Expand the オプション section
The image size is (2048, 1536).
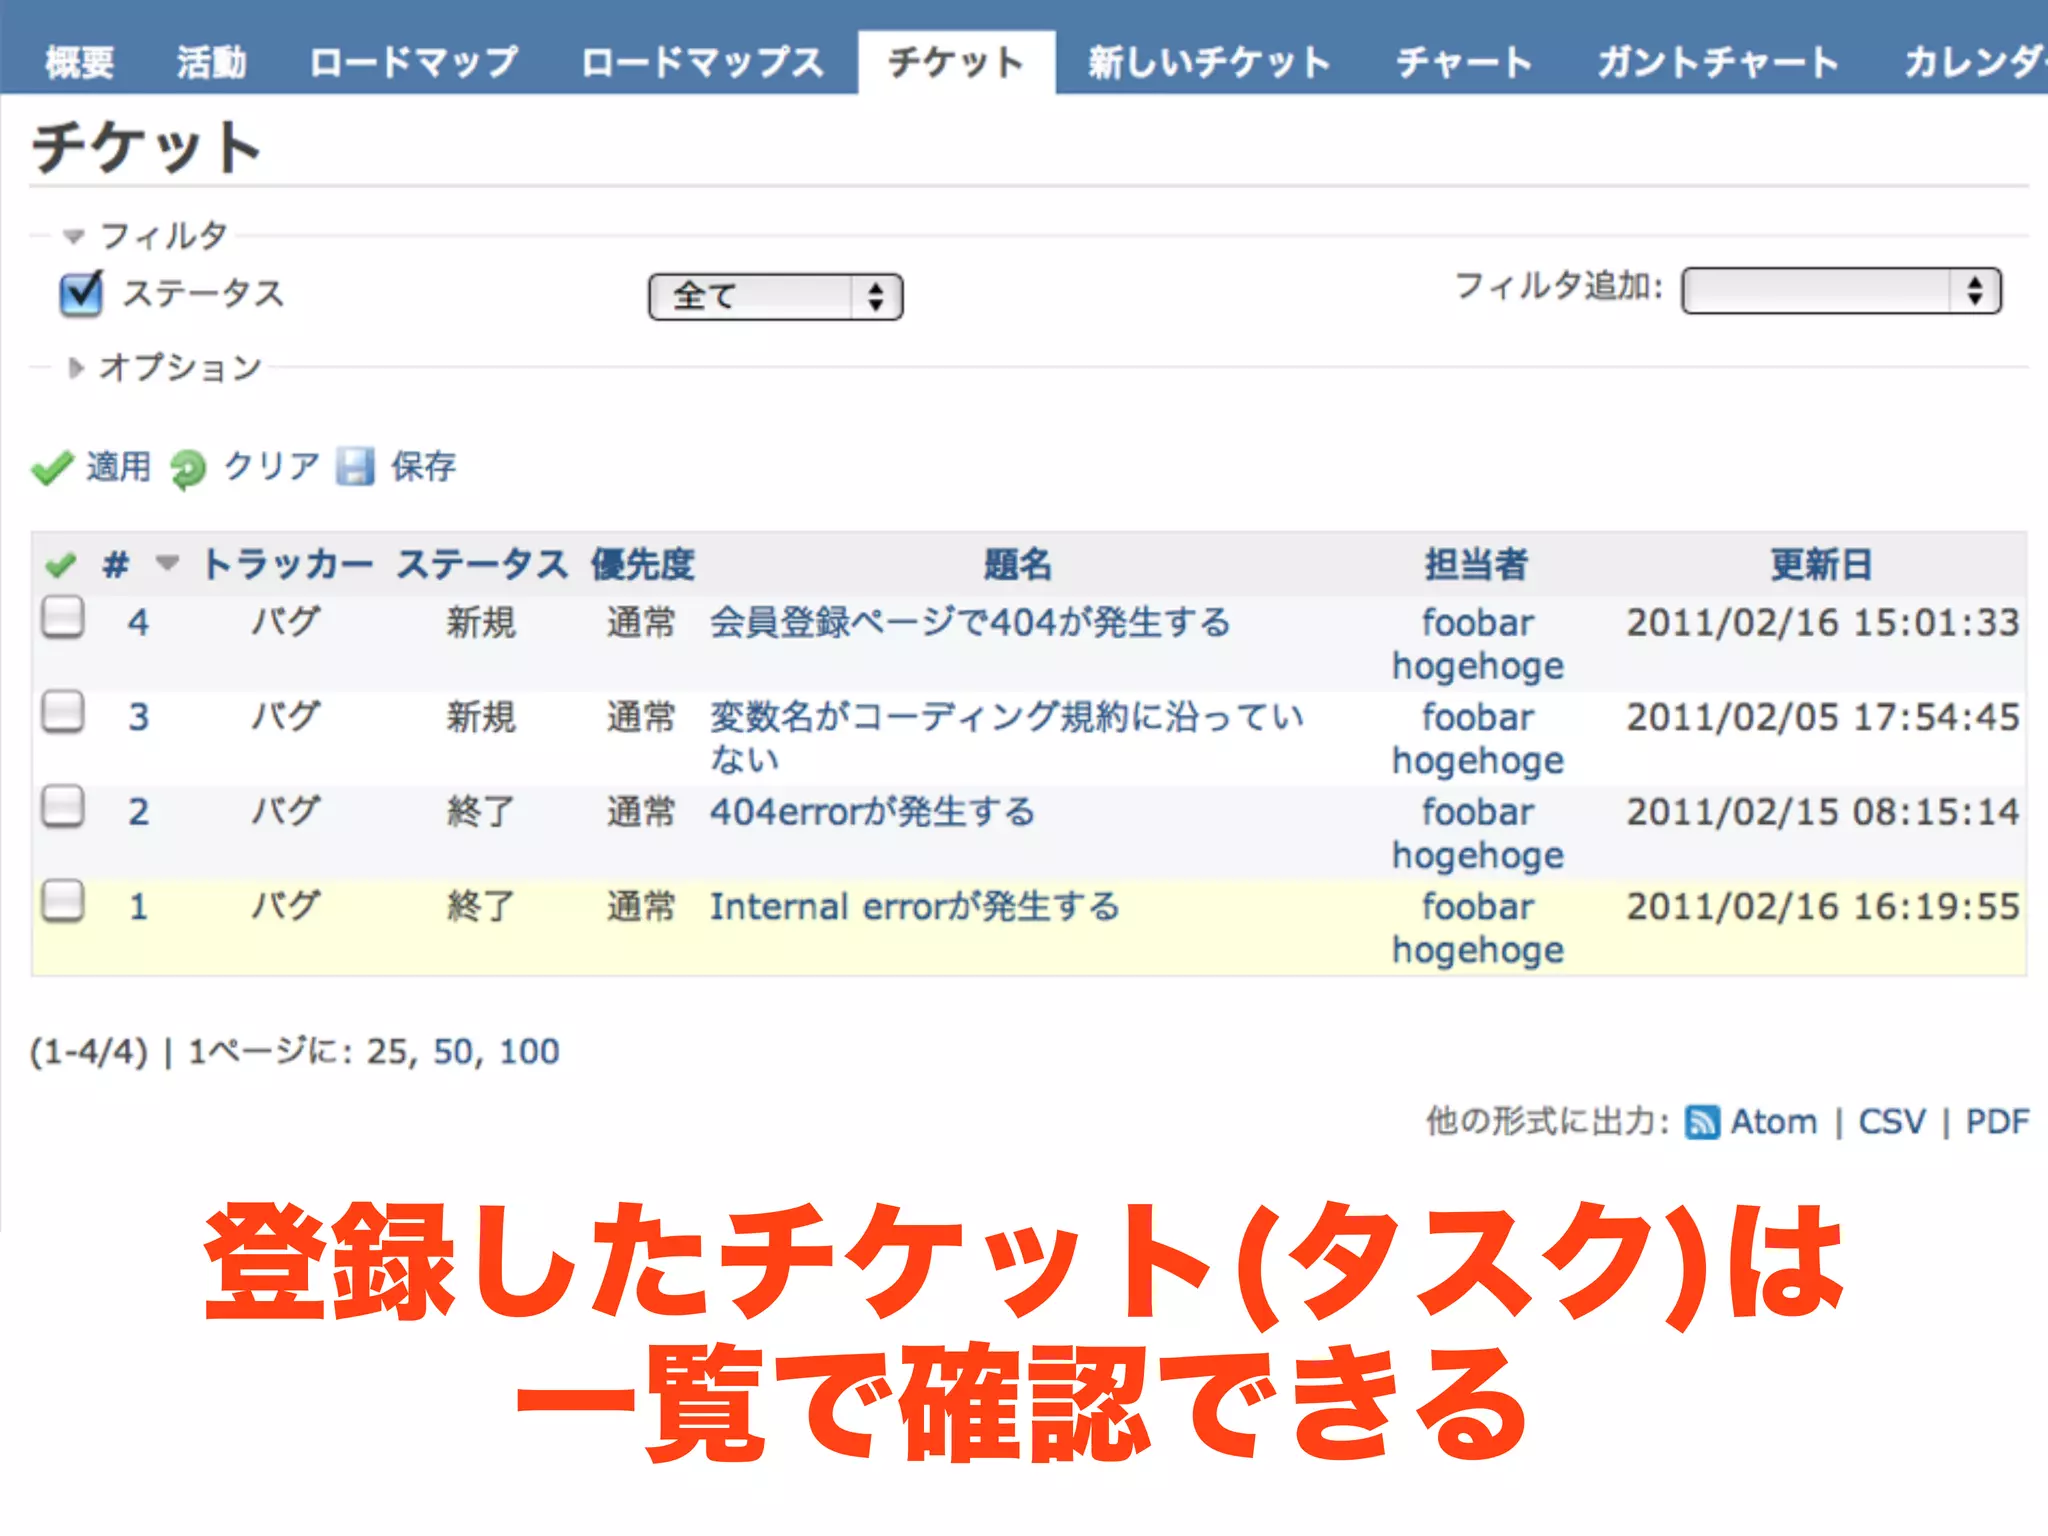tap(75, 368)
